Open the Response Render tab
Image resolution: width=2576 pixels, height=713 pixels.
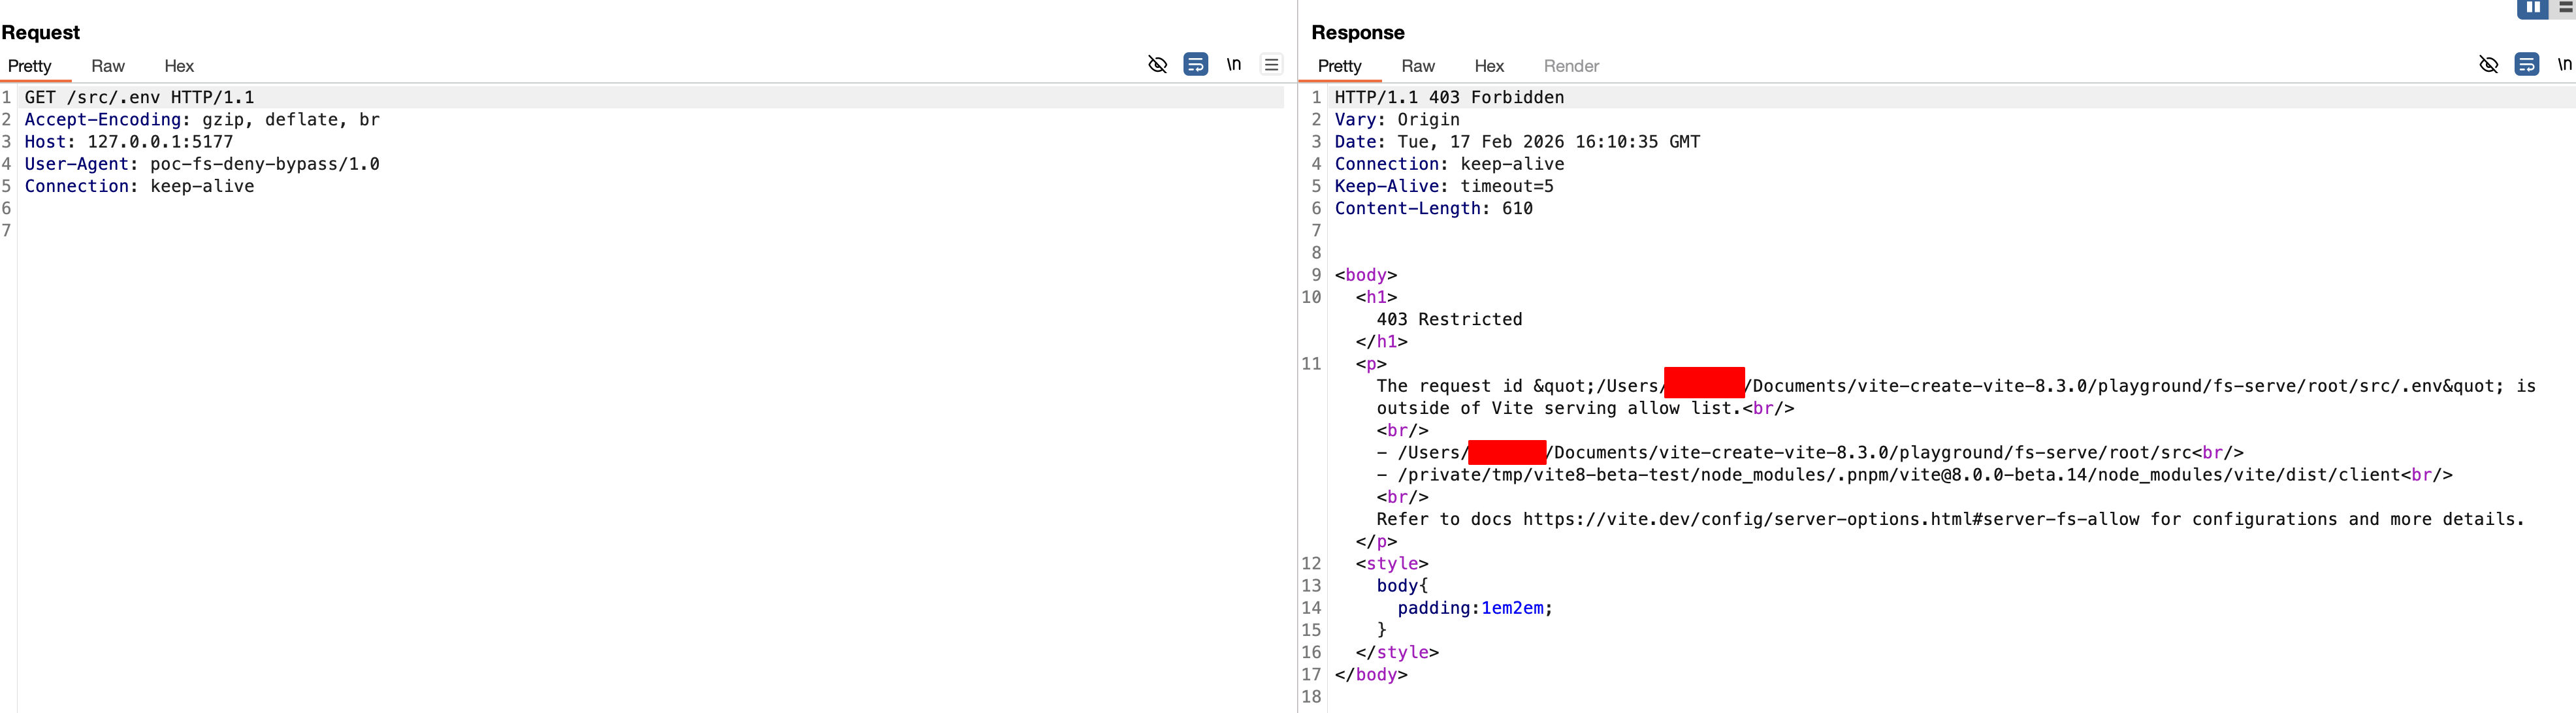point(1571,66)
